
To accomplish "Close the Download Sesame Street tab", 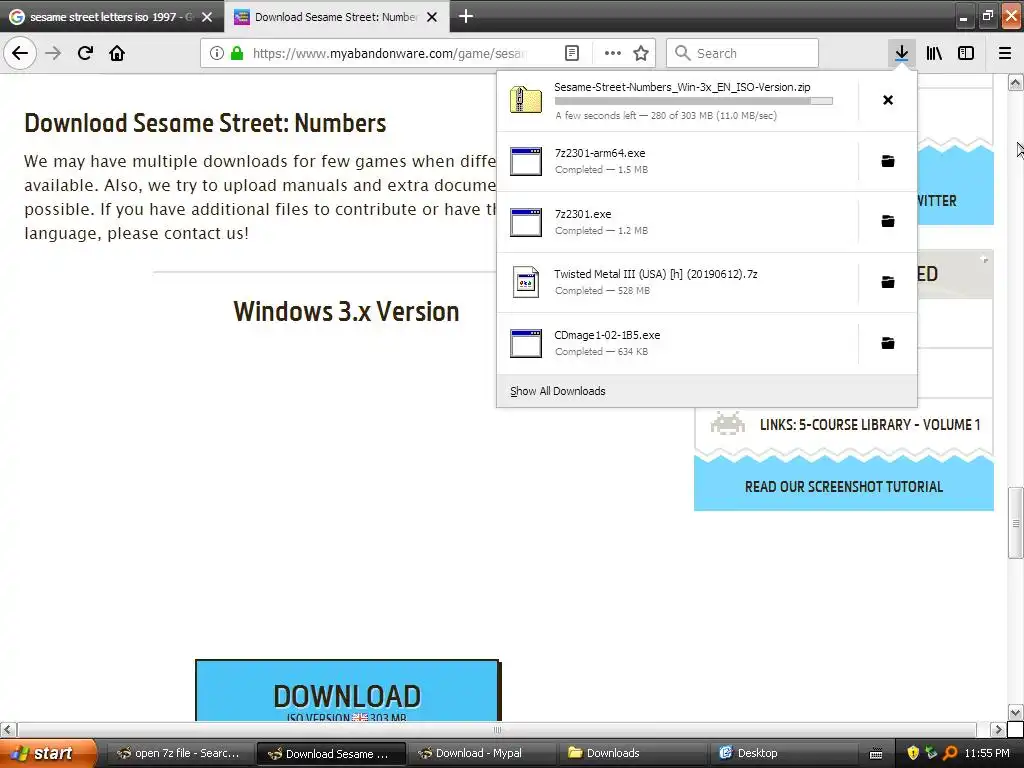I will [432, 17].
